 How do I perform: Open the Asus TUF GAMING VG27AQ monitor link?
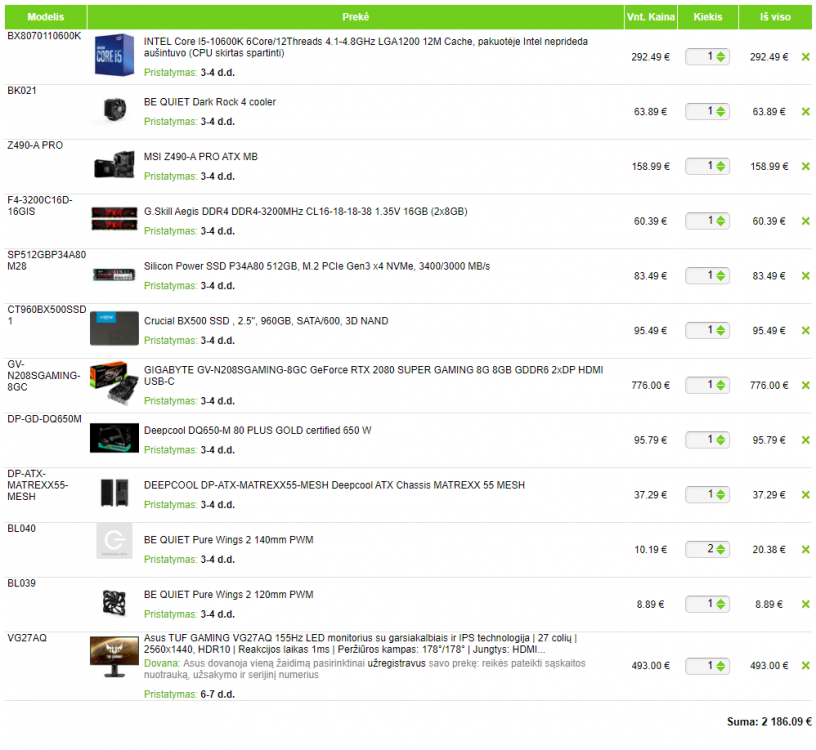pos(361,644)
